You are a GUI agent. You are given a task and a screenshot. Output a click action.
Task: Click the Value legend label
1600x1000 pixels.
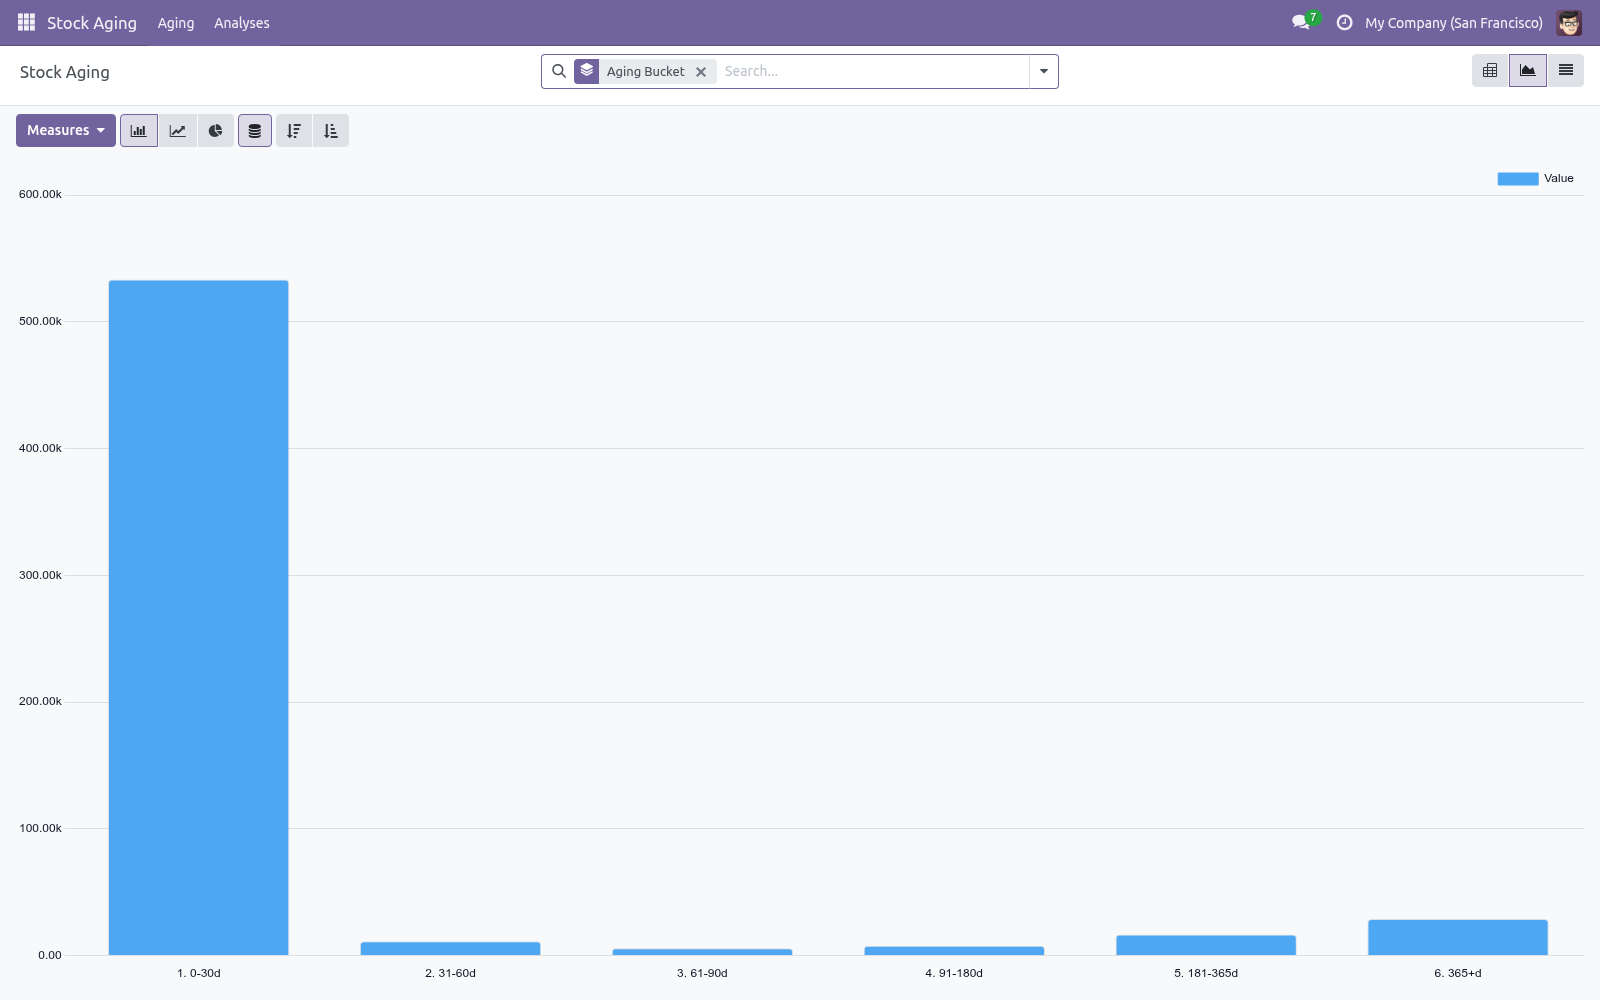click(x=1558, y=178)
